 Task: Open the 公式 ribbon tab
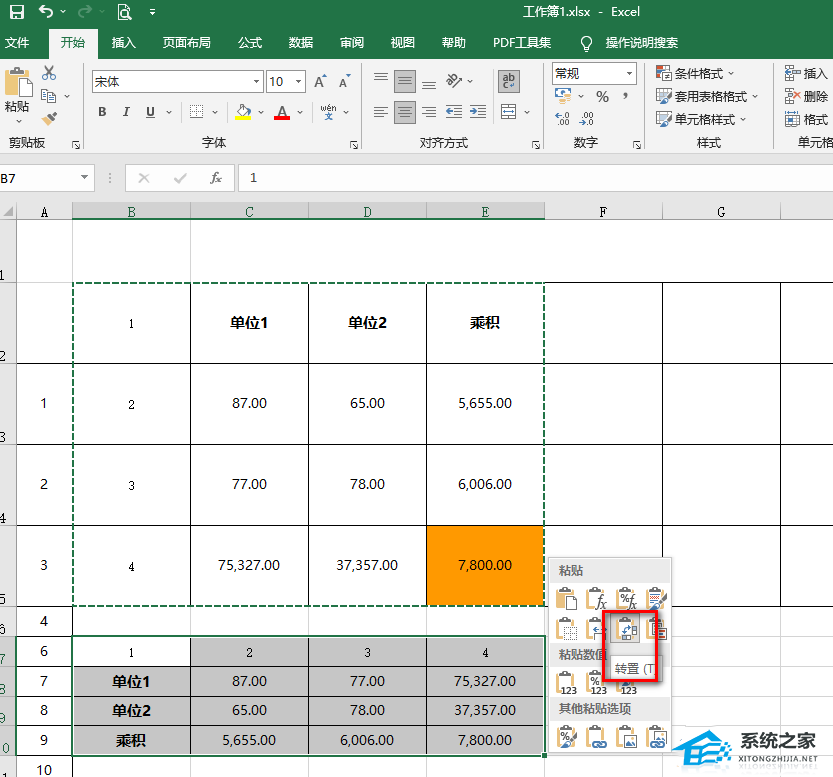click(250, 43)
